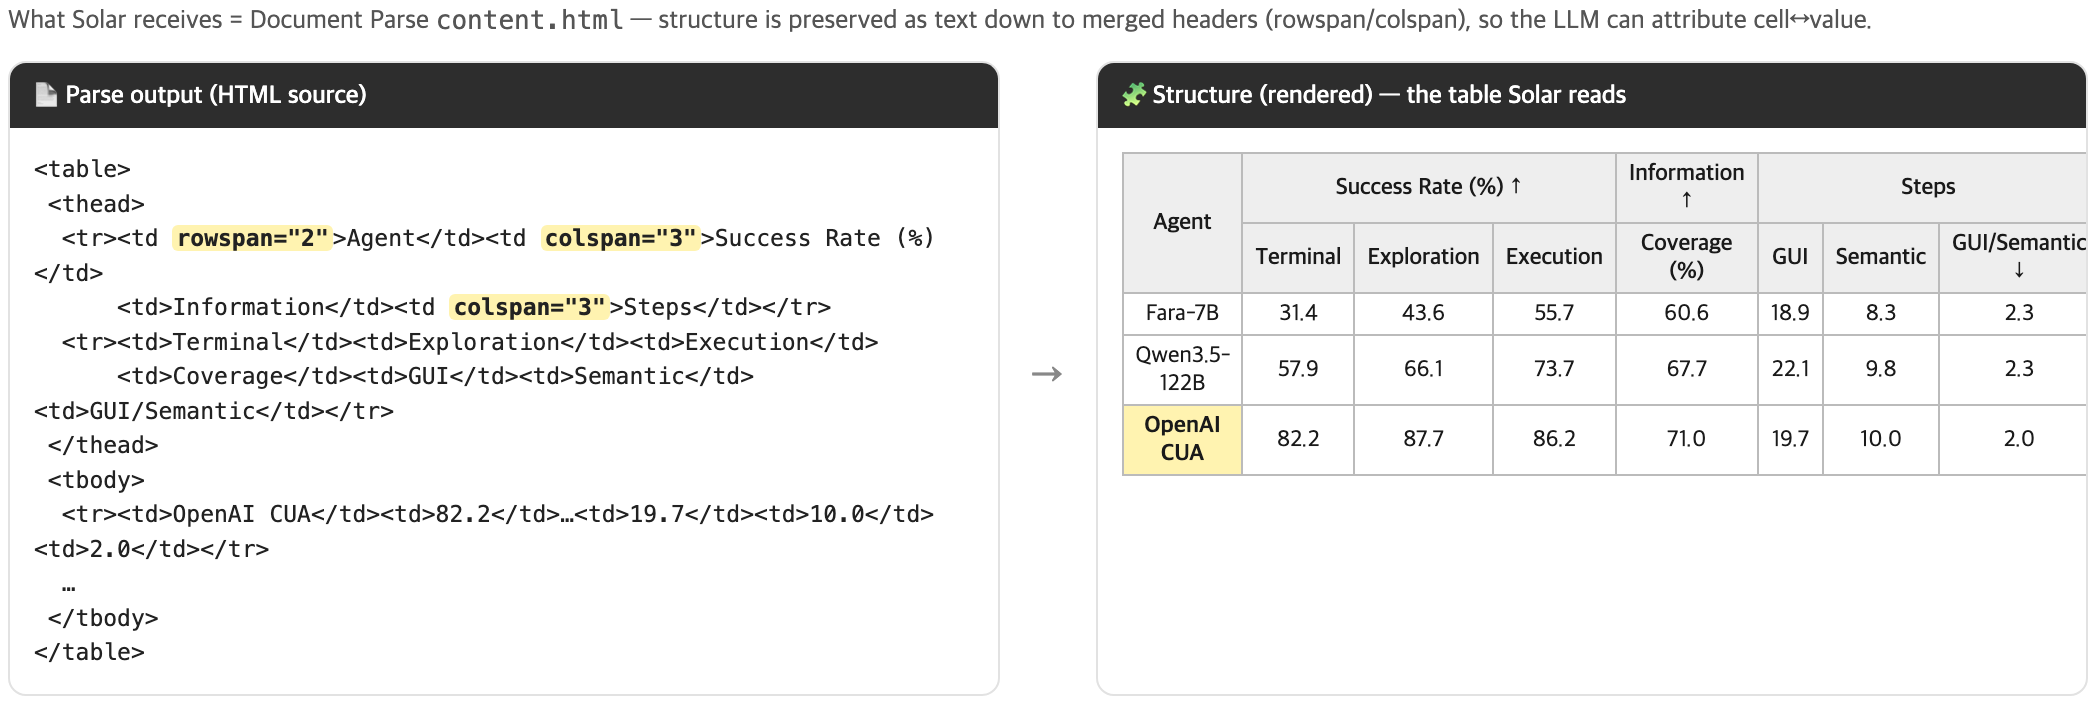
Task: Select the Qwen3.5-122B row label
Action: tap(1182, 369)
